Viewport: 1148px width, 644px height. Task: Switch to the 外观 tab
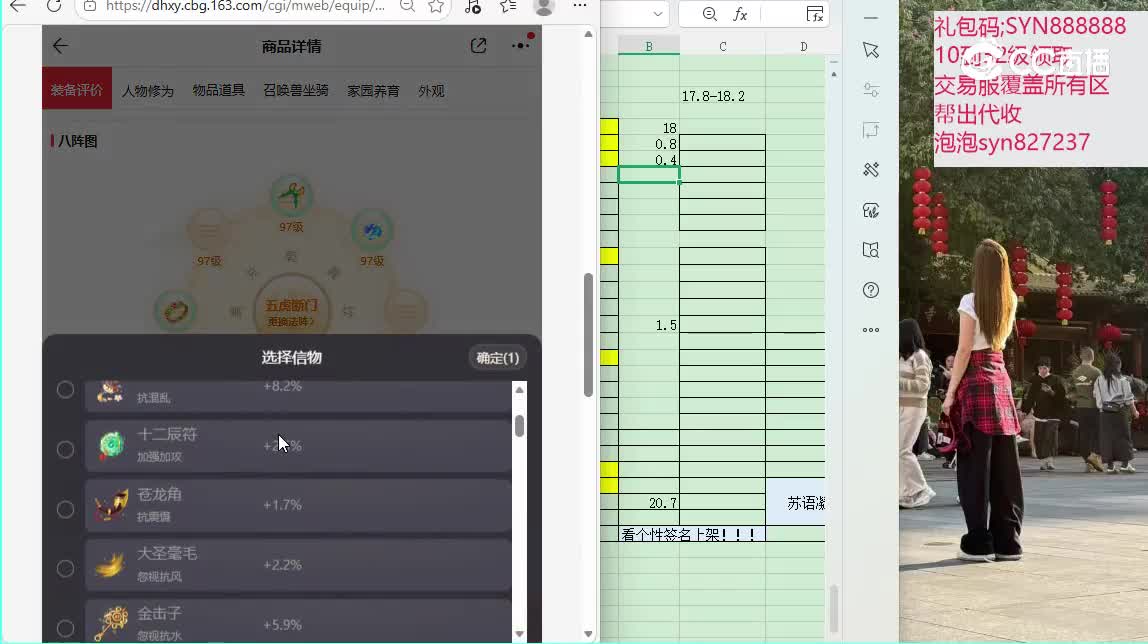[x=431, y=91]
